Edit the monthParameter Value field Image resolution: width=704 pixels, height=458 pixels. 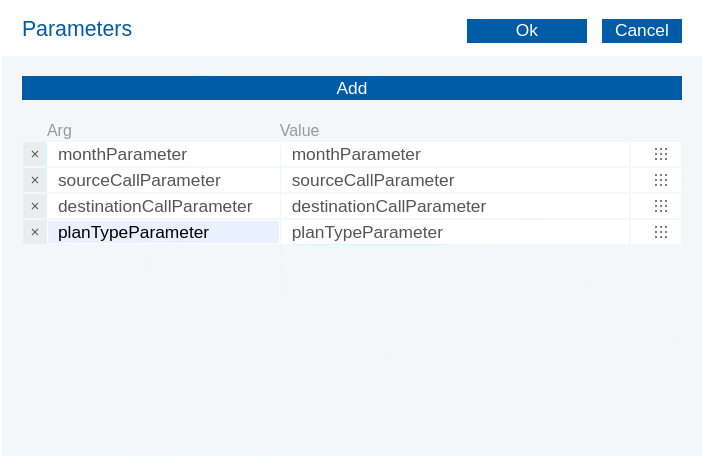pyautogui.click(x=455, y=154)
